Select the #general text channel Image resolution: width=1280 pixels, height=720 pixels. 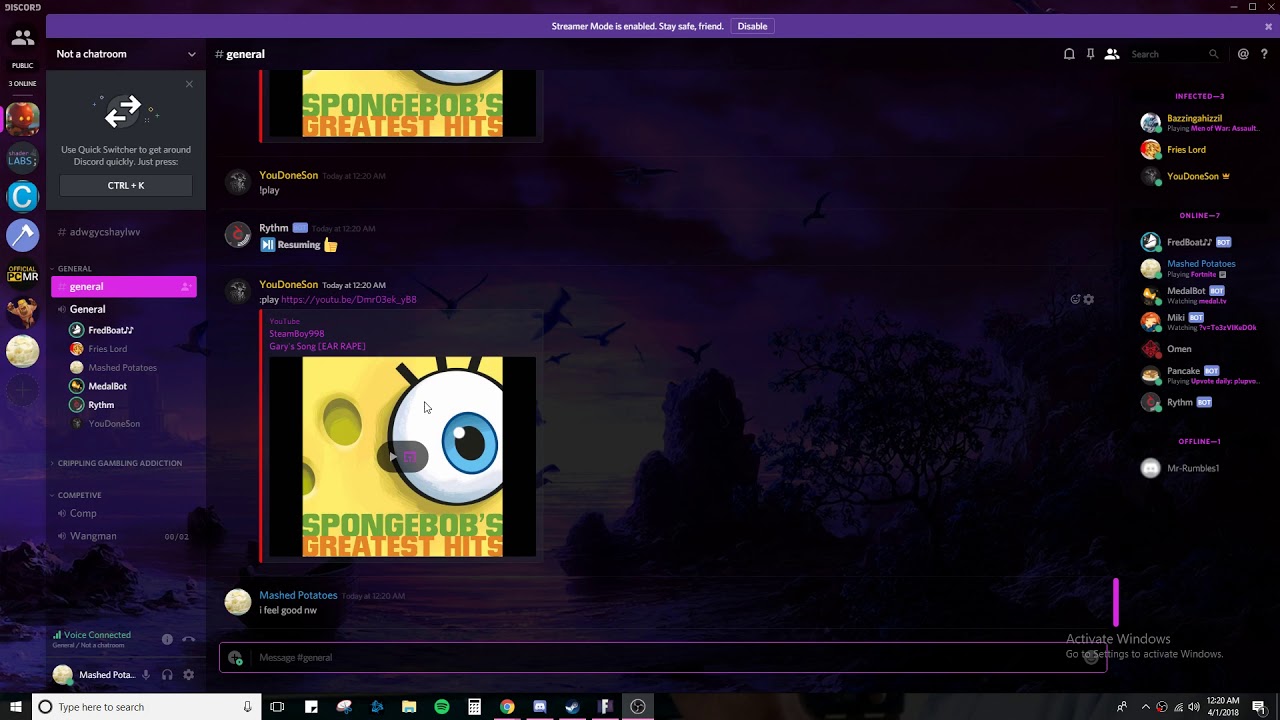coord(124,287)
